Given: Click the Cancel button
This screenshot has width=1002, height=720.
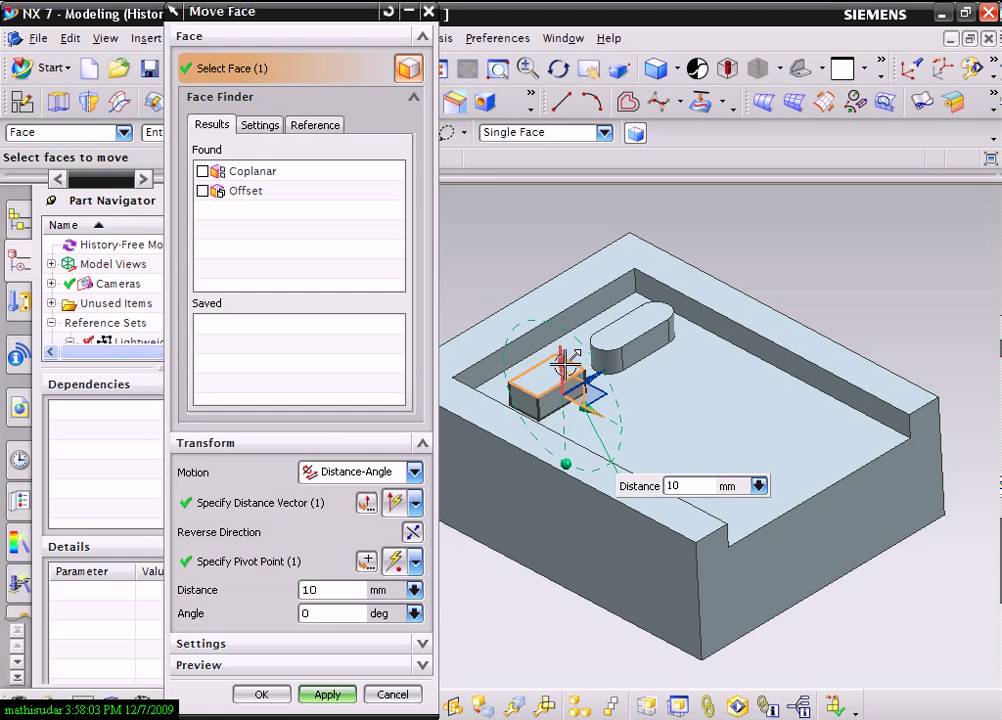Looking at the screenshot, I should click(392, 694).
